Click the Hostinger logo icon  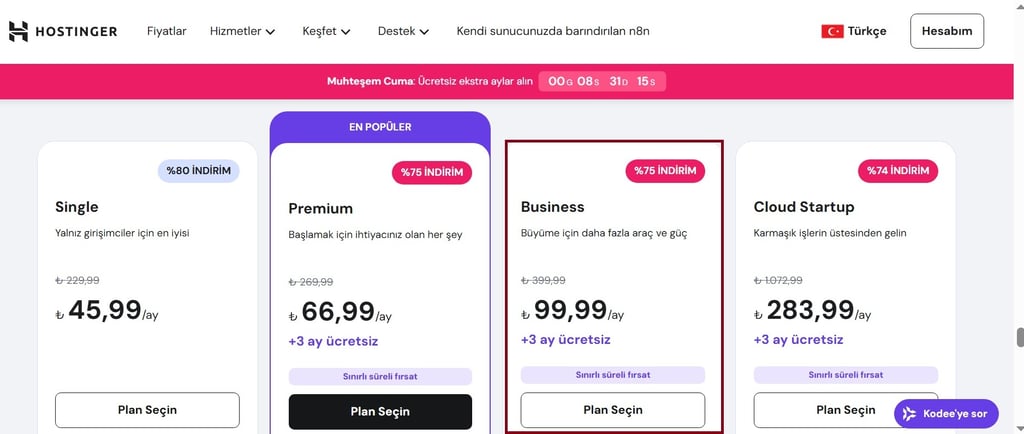pos(18,31)
